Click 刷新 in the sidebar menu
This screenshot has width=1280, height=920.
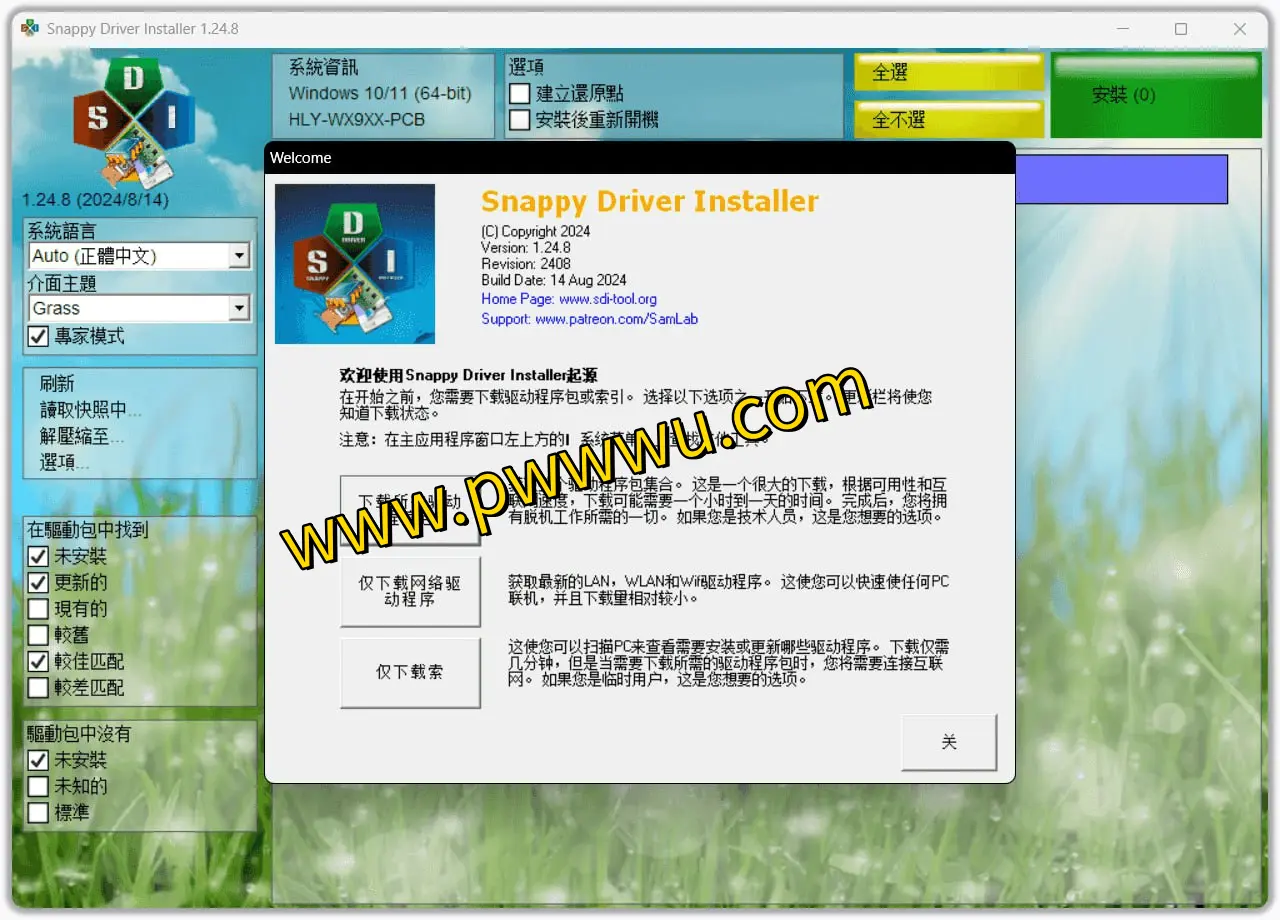pyautogui.click(x=57, y=384)
